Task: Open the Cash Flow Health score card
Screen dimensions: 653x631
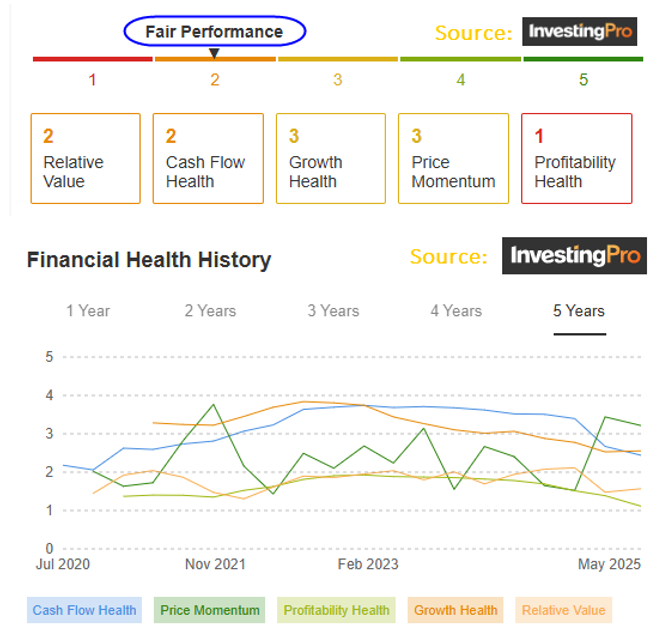Action: [208, 158]
